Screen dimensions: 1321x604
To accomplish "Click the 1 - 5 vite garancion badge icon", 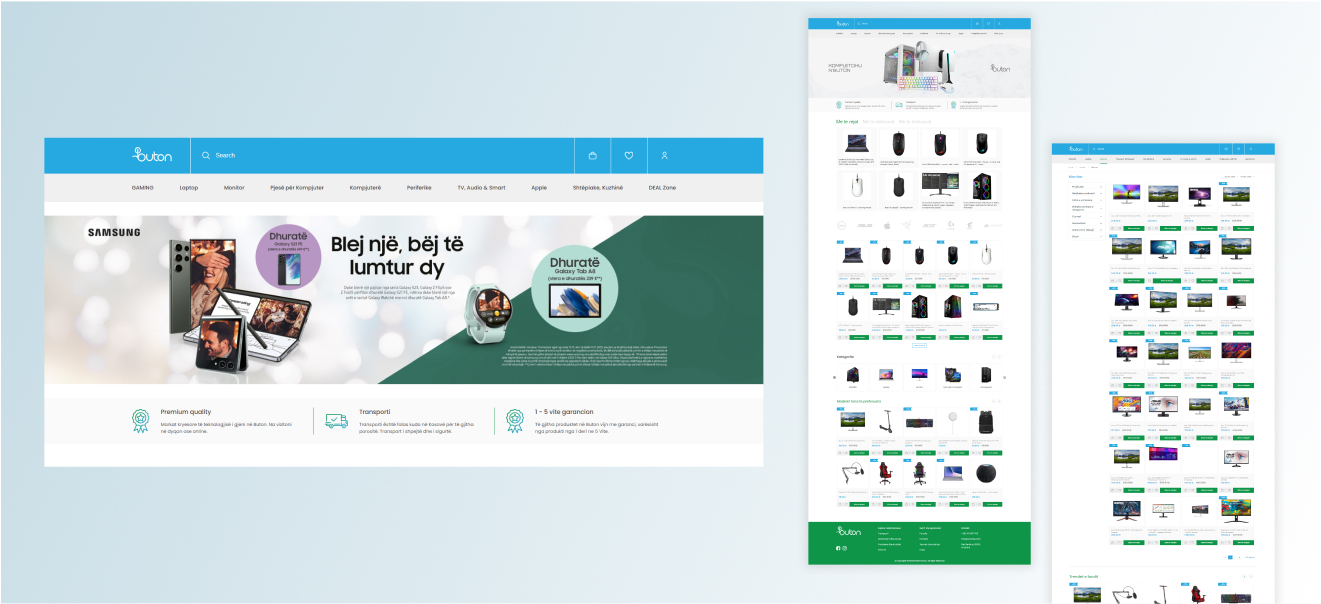I will tap(516, 420).
